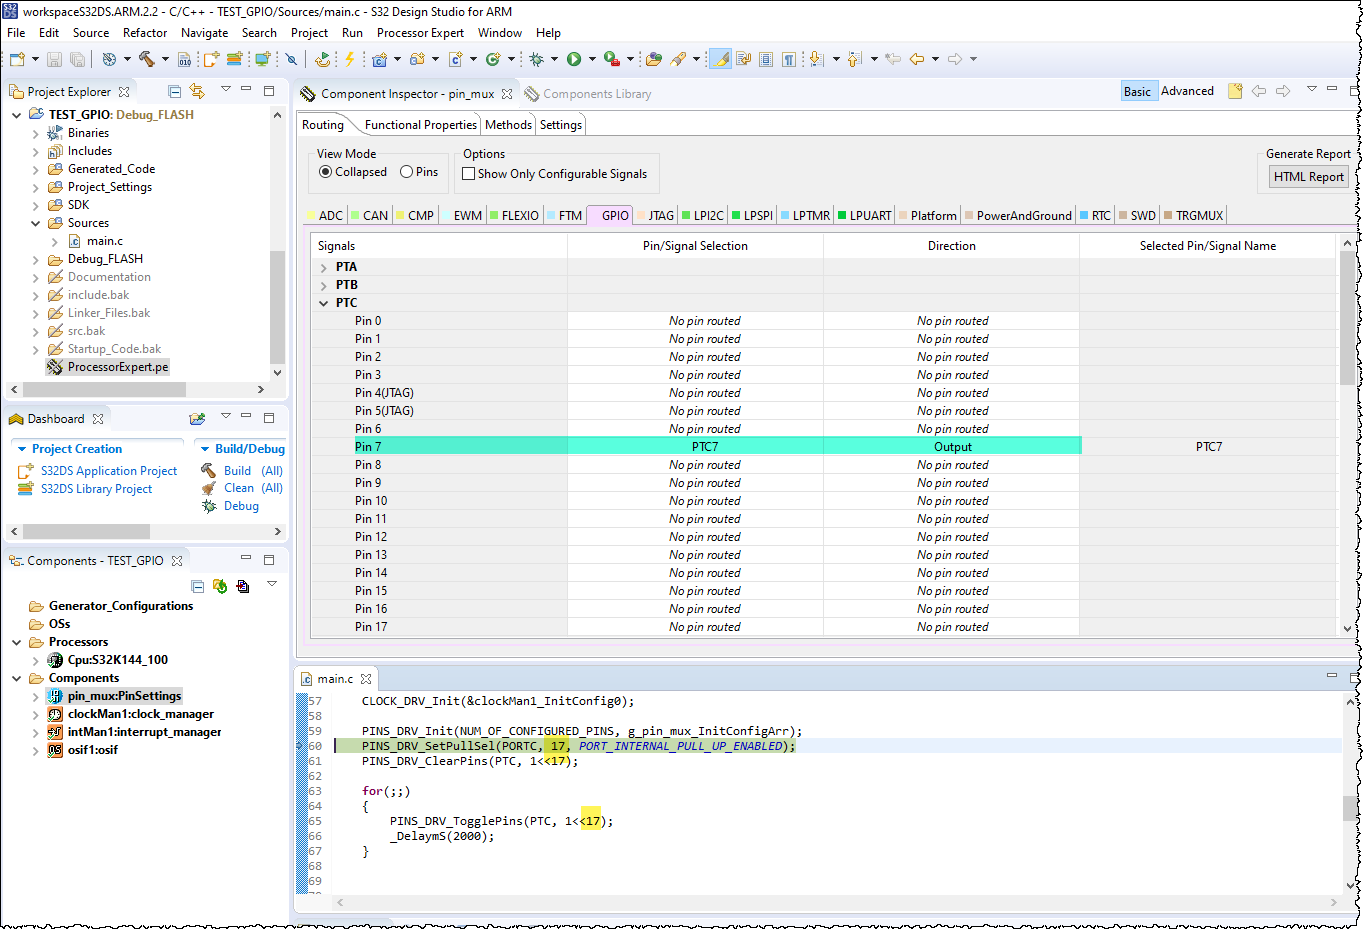Click the lightning bolt toolbar icon
This screenshot has height=932, width=1363.
pos(350,59)
